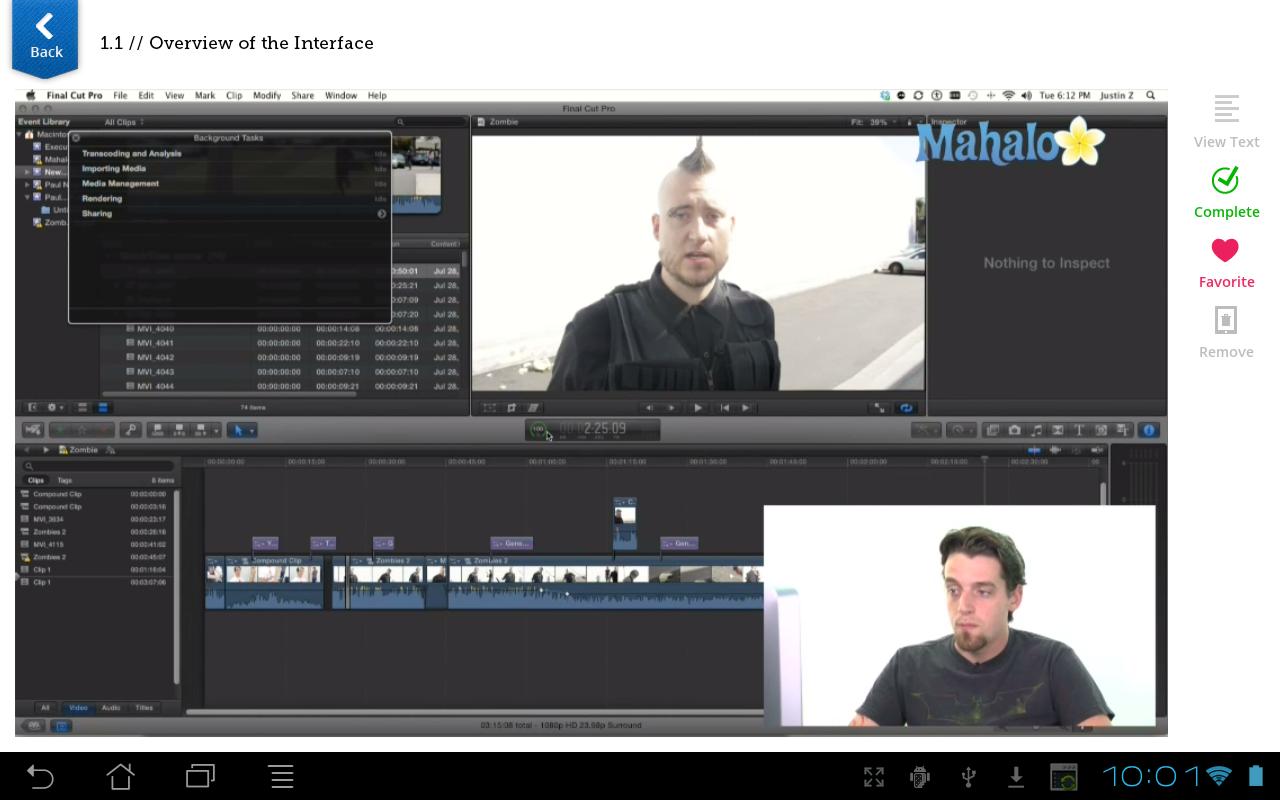The image size is (1280, 800).
Task: Switch to Tags tab in Timeline Index
Action: tap(64, 481)
